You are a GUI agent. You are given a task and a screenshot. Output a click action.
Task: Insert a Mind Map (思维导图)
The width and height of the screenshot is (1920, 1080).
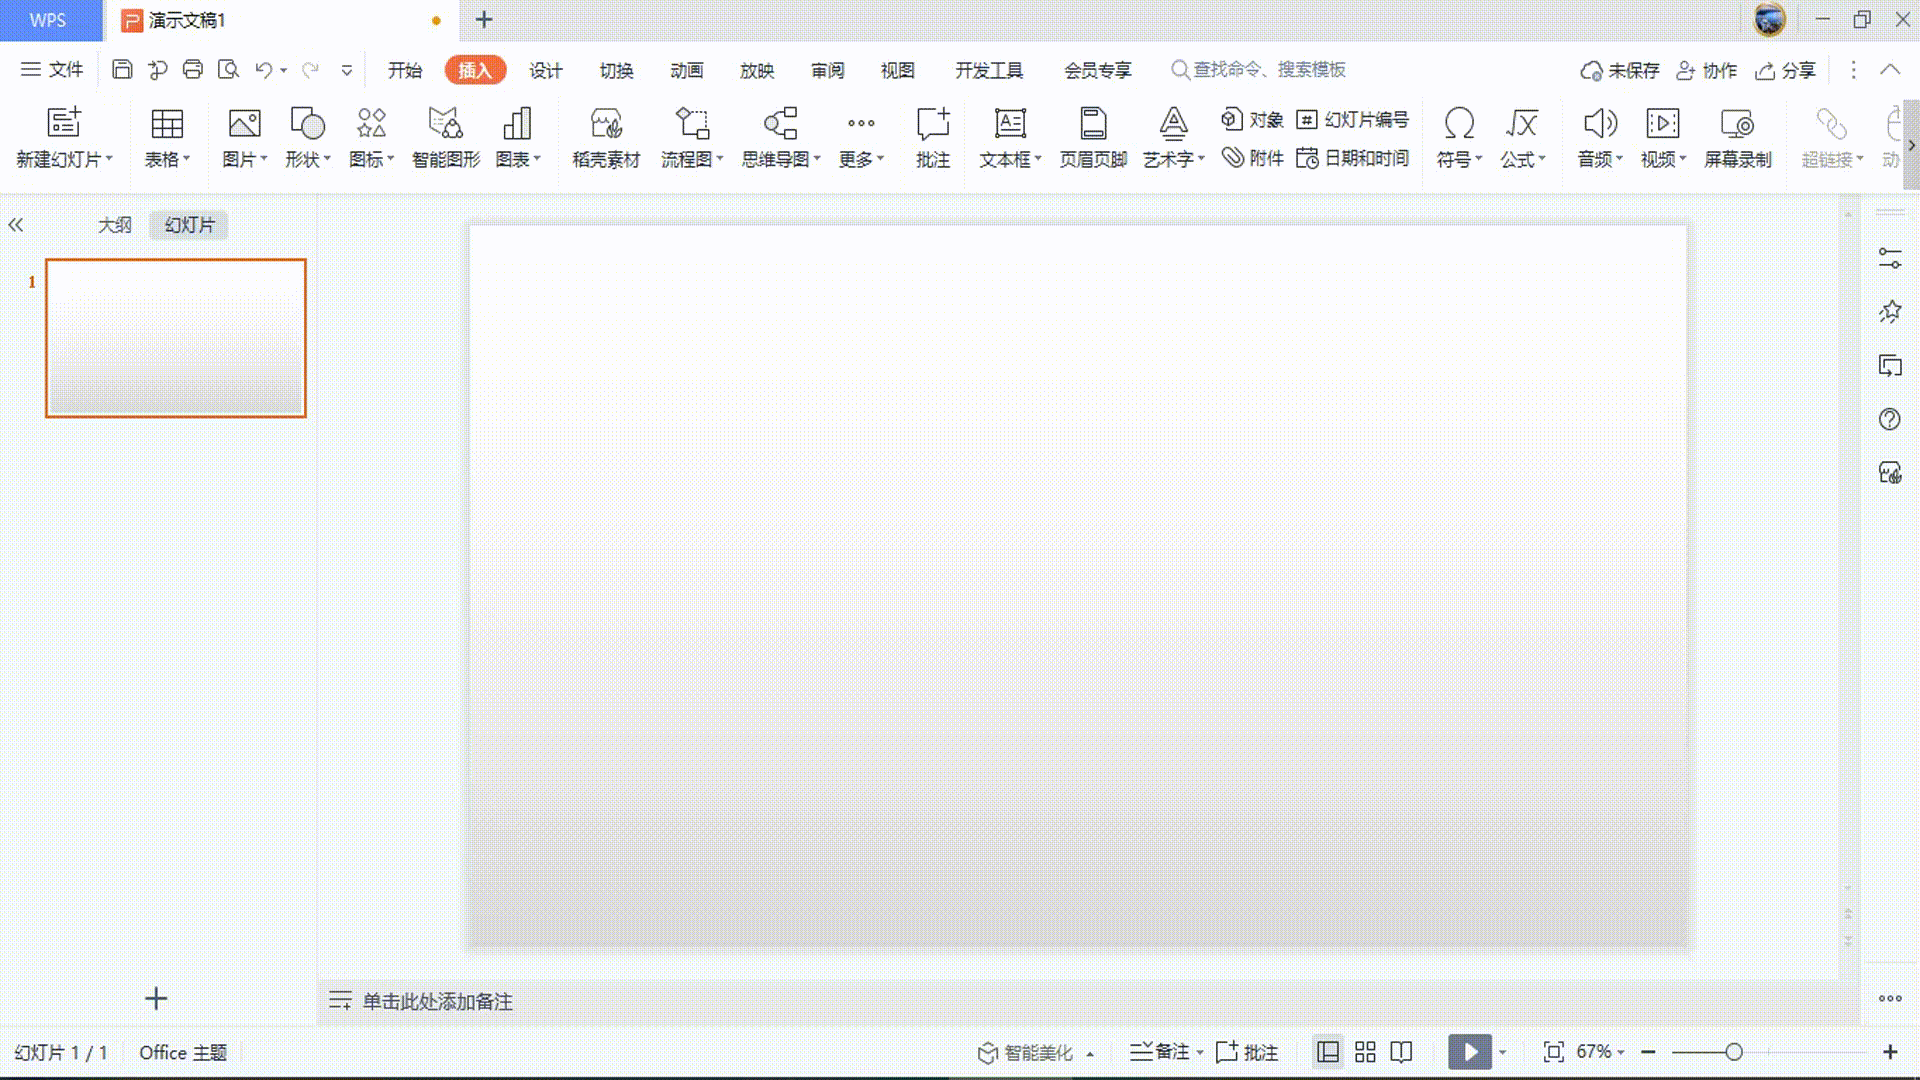(780, 137)
